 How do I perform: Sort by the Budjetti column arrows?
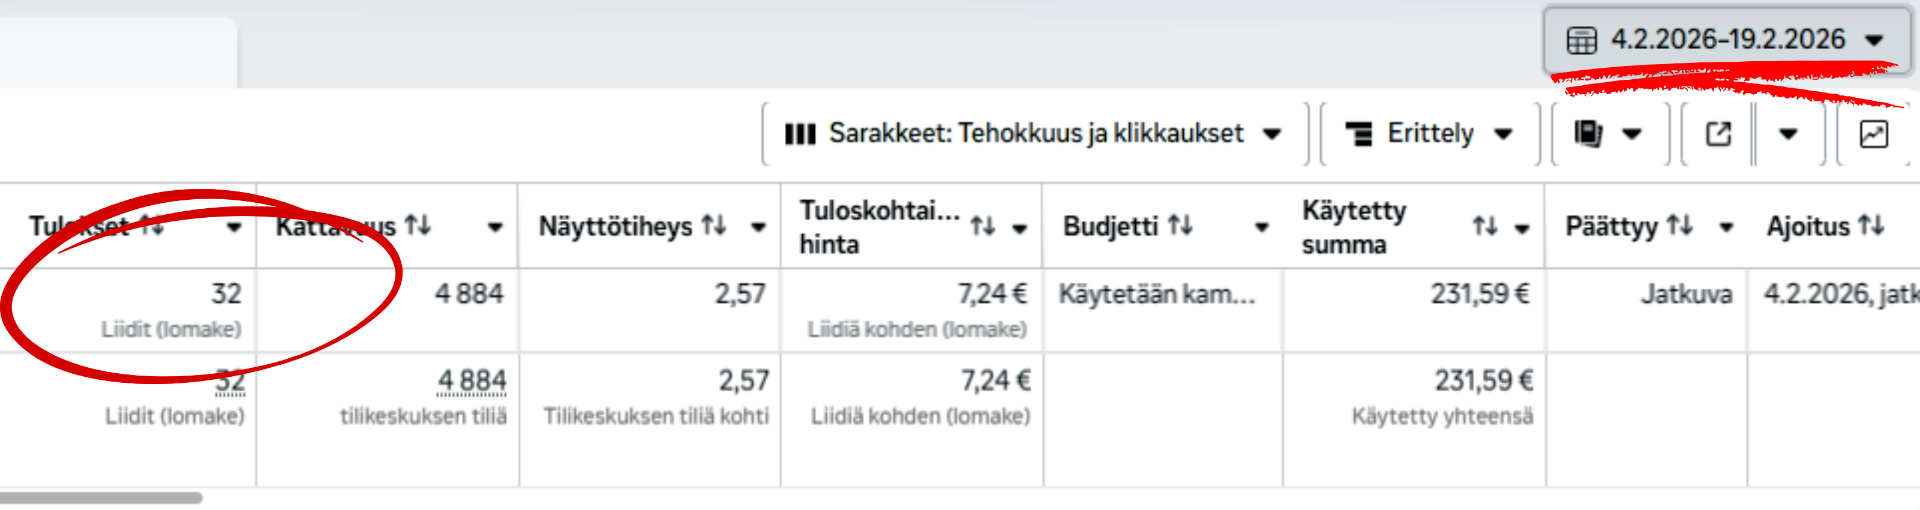pyautogui.click(x=1181, y=226)
